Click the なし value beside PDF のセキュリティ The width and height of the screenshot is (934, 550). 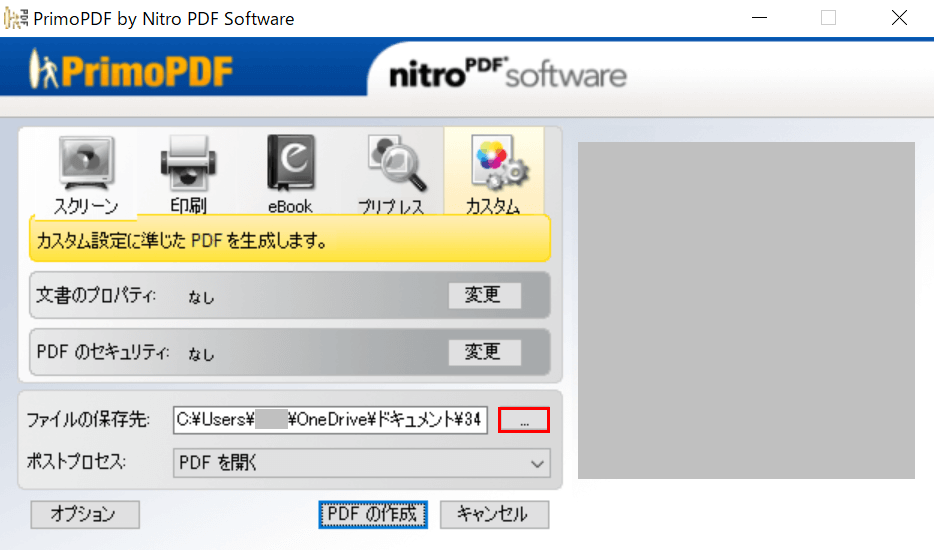click(x=201, y=354)
